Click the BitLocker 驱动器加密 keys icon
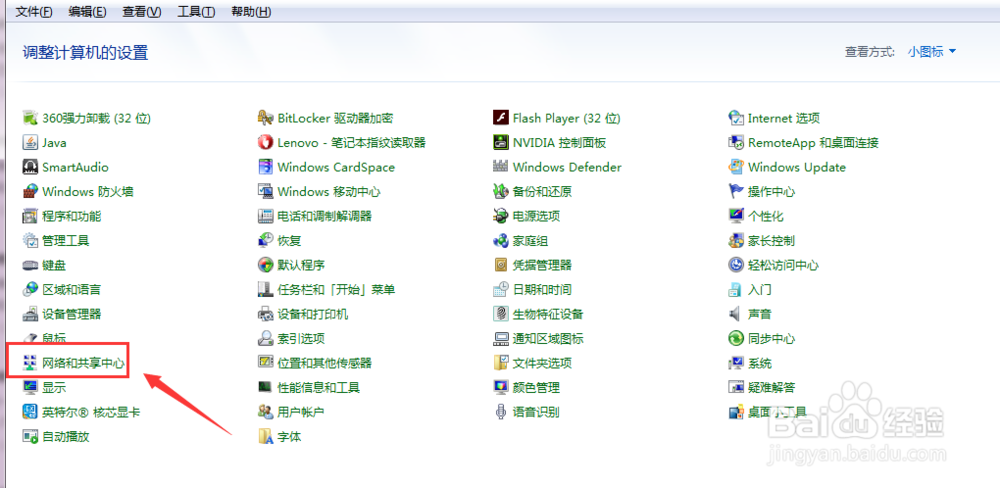 click(x=265, y=118)
